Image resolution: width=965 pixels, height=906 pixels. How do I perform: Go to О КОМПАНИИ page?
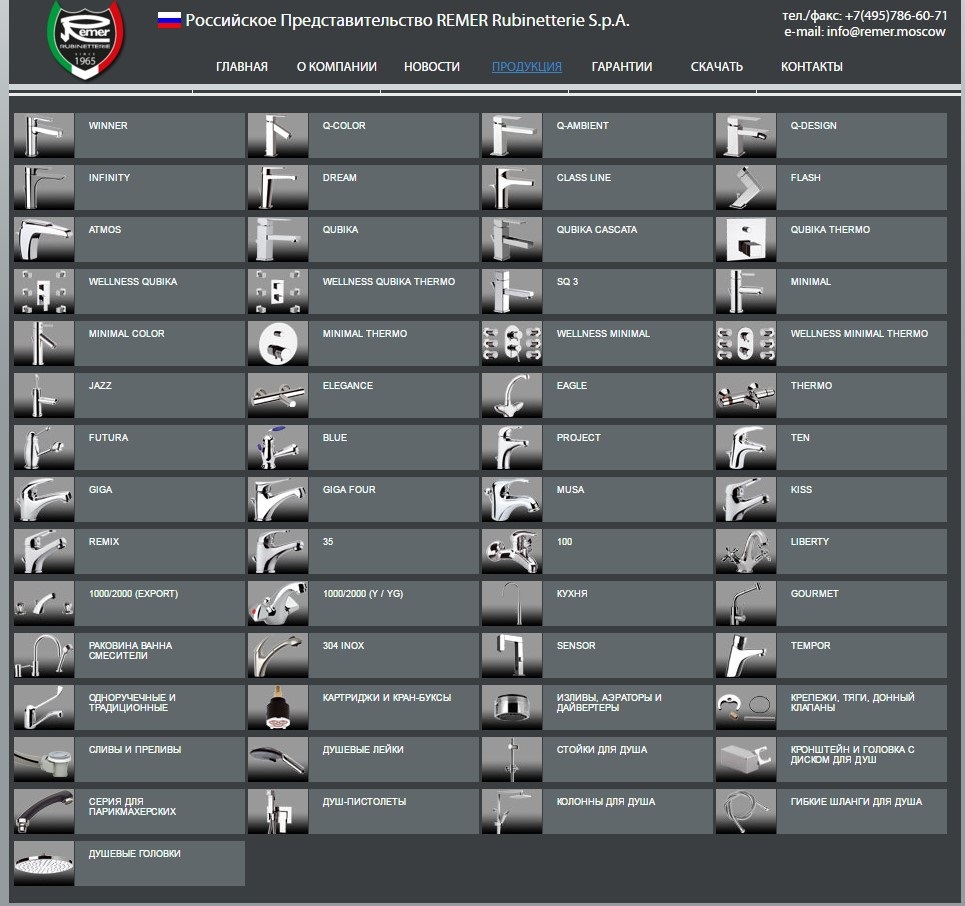click(x=337, y=66)
